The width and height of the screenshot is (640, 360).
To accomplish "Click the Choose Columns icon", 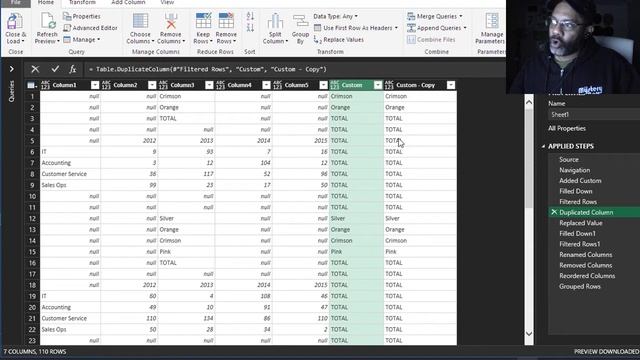I will pos(140,21).
